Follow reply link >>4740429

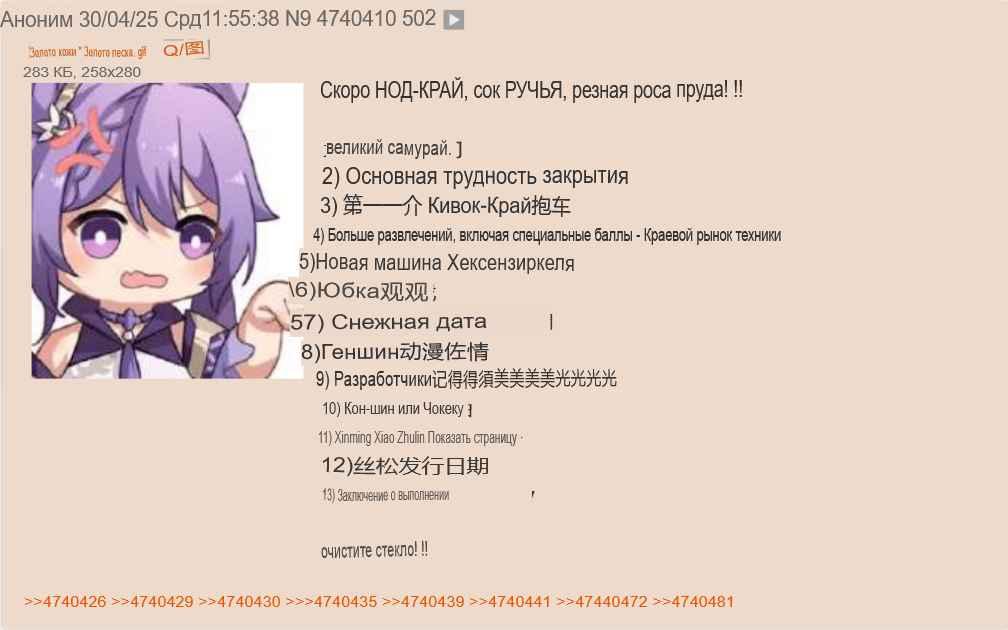pos(152,602)
